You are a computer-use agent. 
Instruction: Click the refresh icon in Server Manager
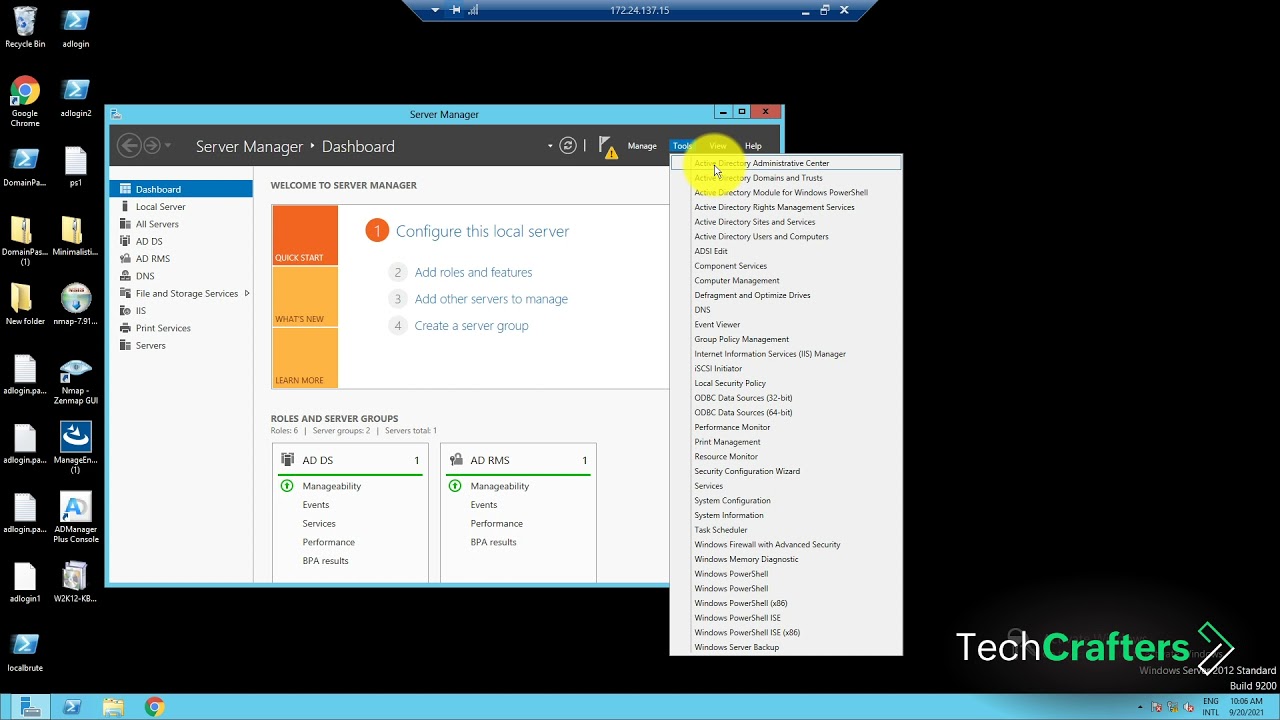click(x=568, y=146)
